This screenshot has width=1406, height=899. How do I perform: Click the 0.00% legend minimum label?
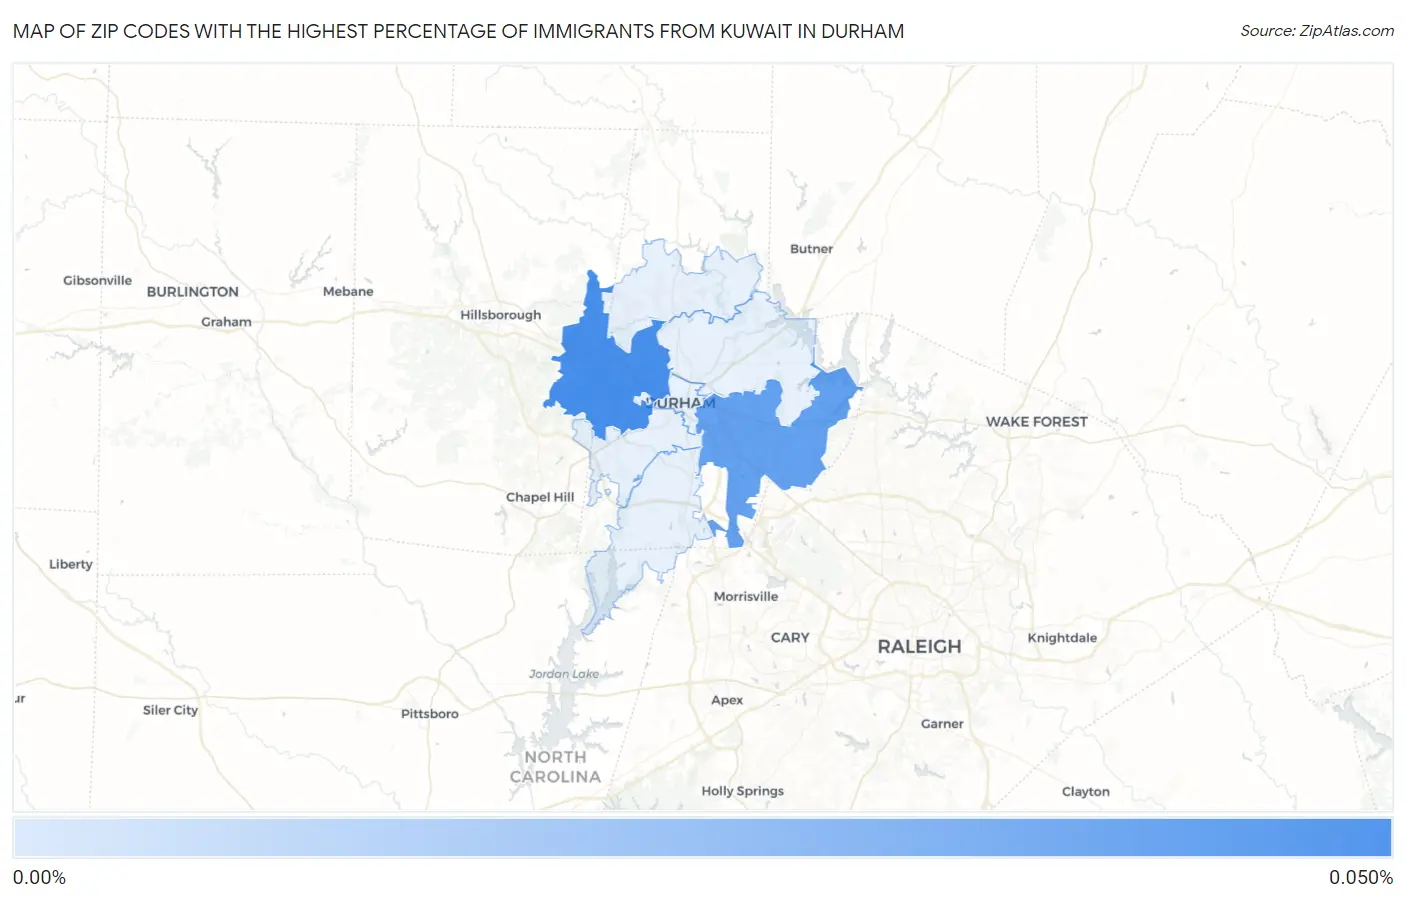click(39, 877)
